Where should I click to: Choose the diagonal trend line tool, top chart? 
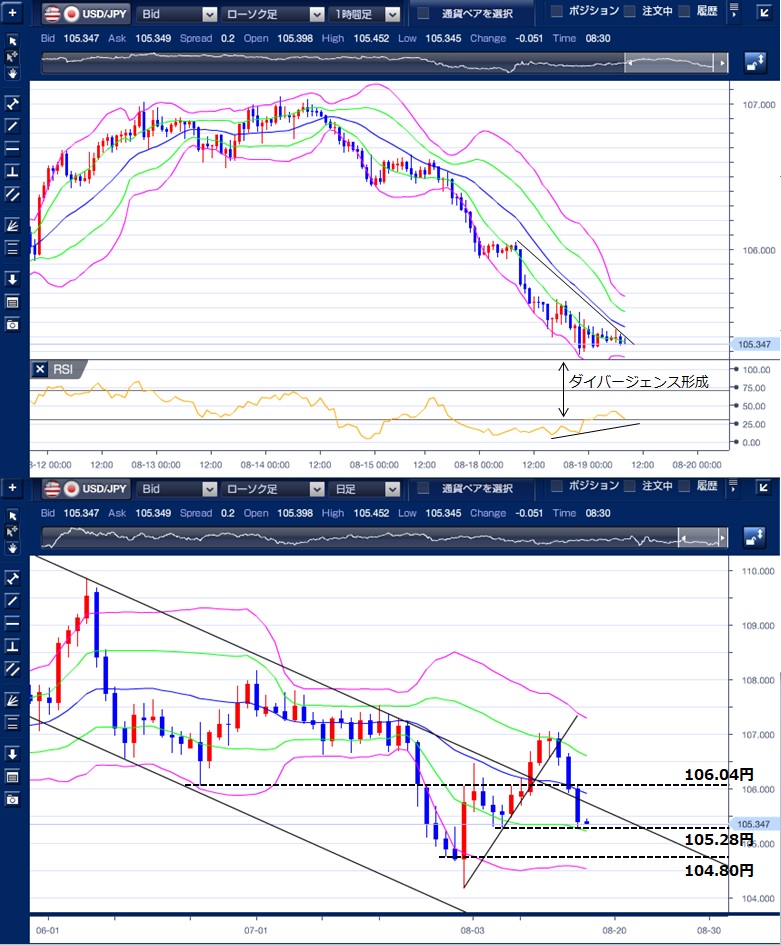click(x=12, y=125)
